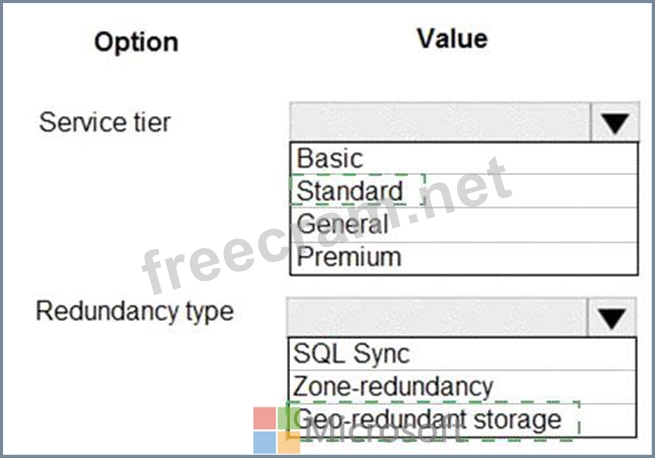The height and width of the screenshot is (458, 655).
Task: Select the Premium service tier option
Action: coord(349,256)
